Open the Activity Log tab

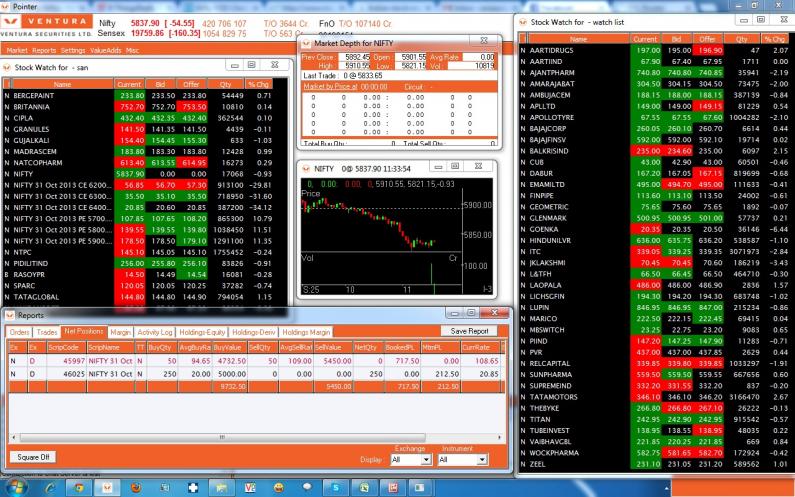(x=155, y=332)
